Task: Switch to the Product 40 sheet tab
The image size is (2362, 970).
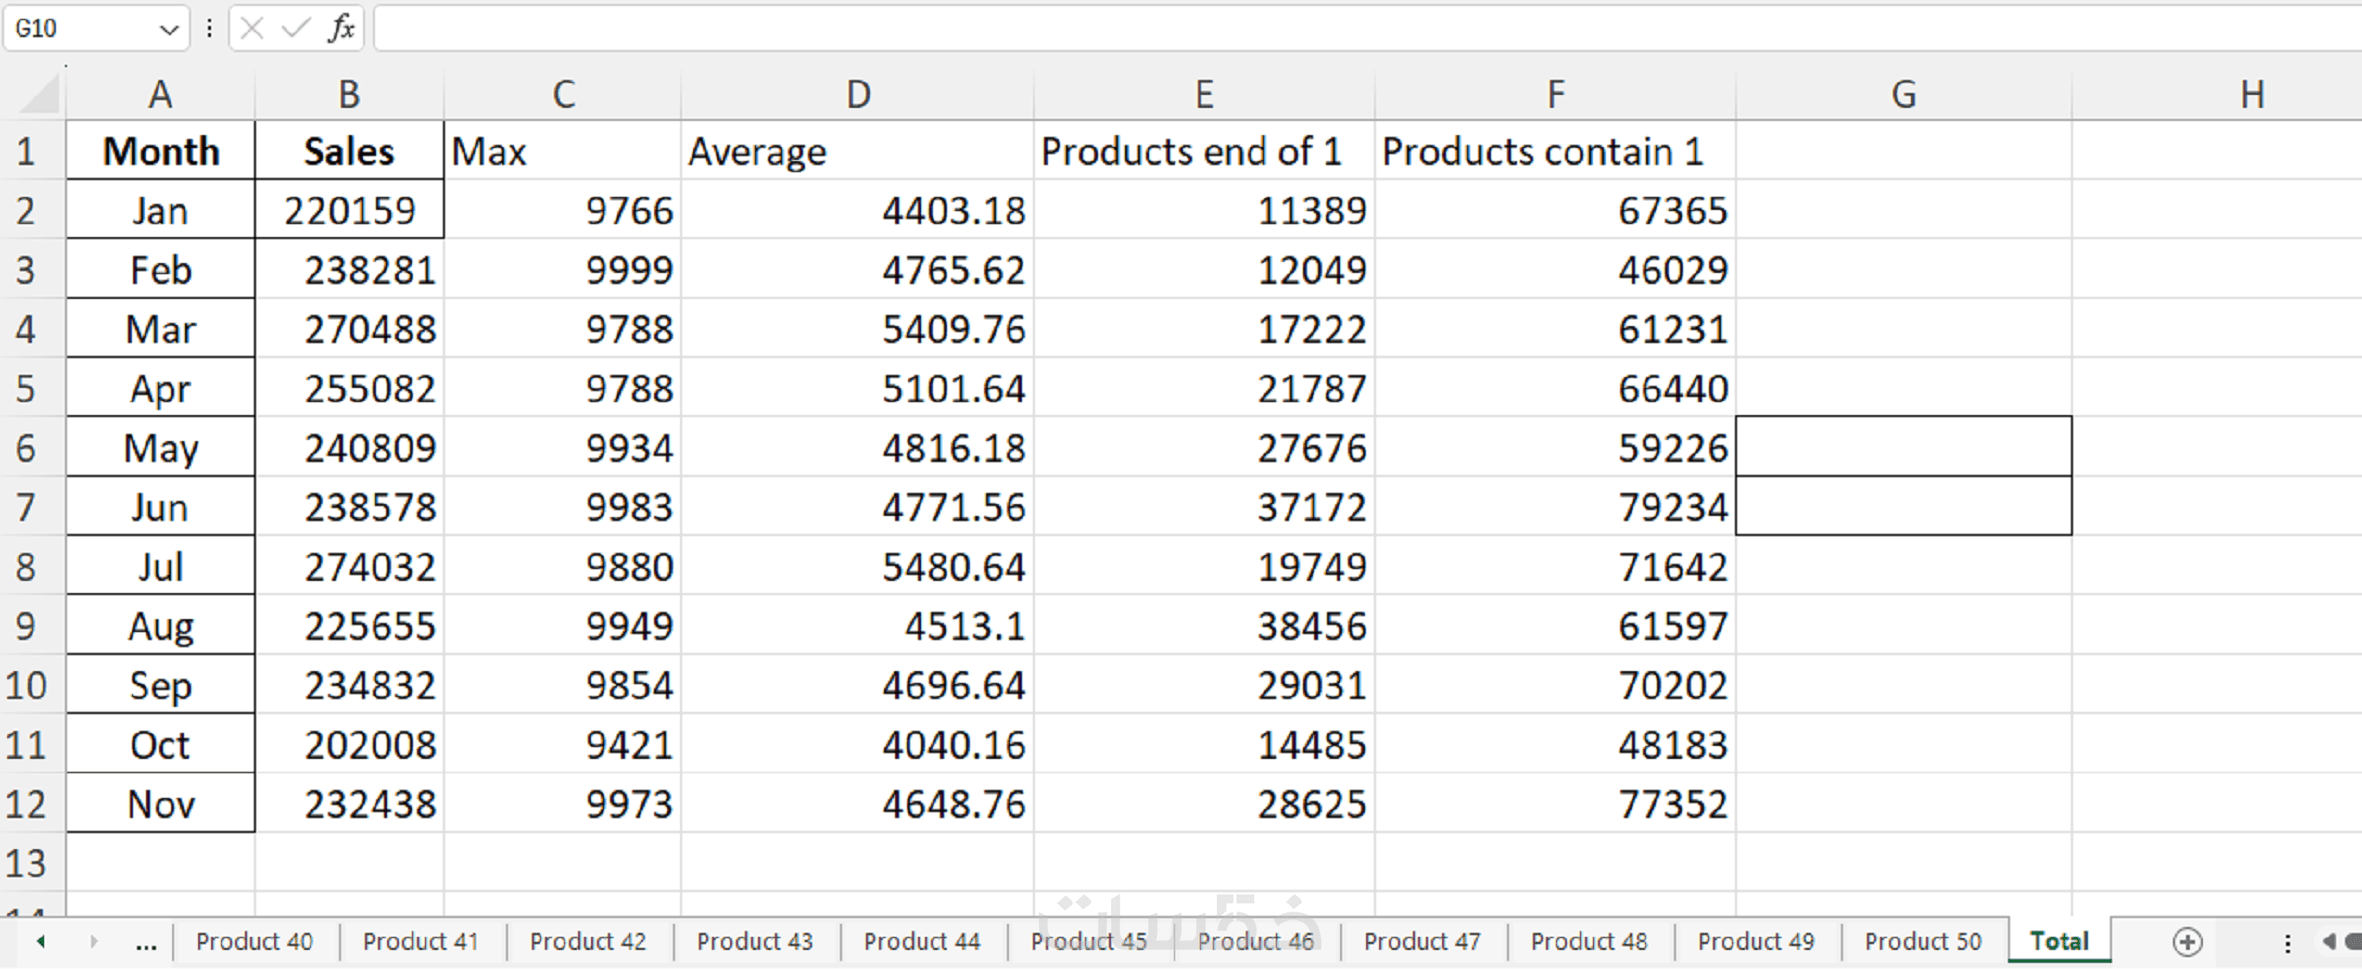Action: [x=254, y=941]
